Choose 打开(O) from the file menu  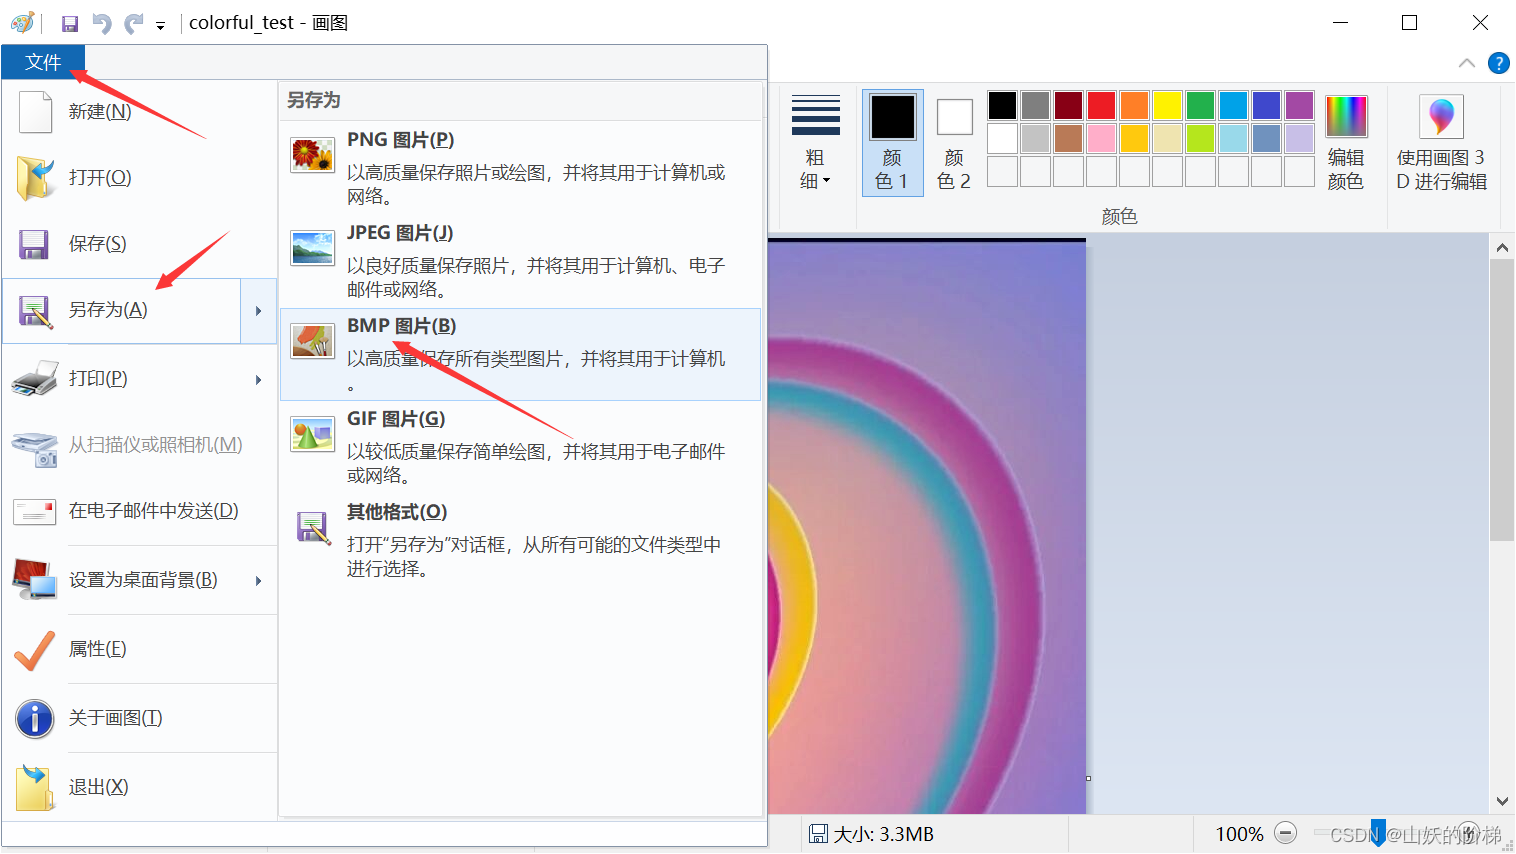point(140,178)
